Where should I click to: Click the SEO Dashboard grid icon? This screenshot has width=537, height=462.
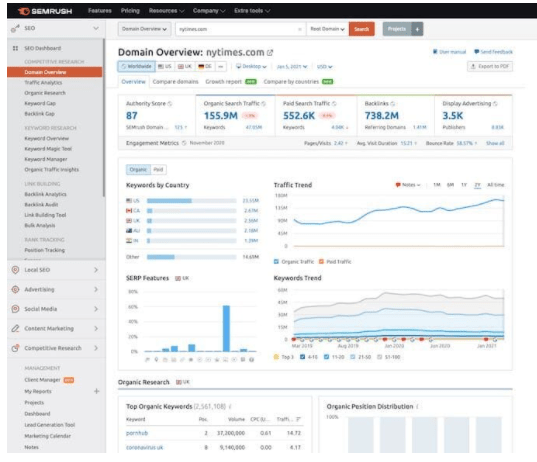coord(15,48)
